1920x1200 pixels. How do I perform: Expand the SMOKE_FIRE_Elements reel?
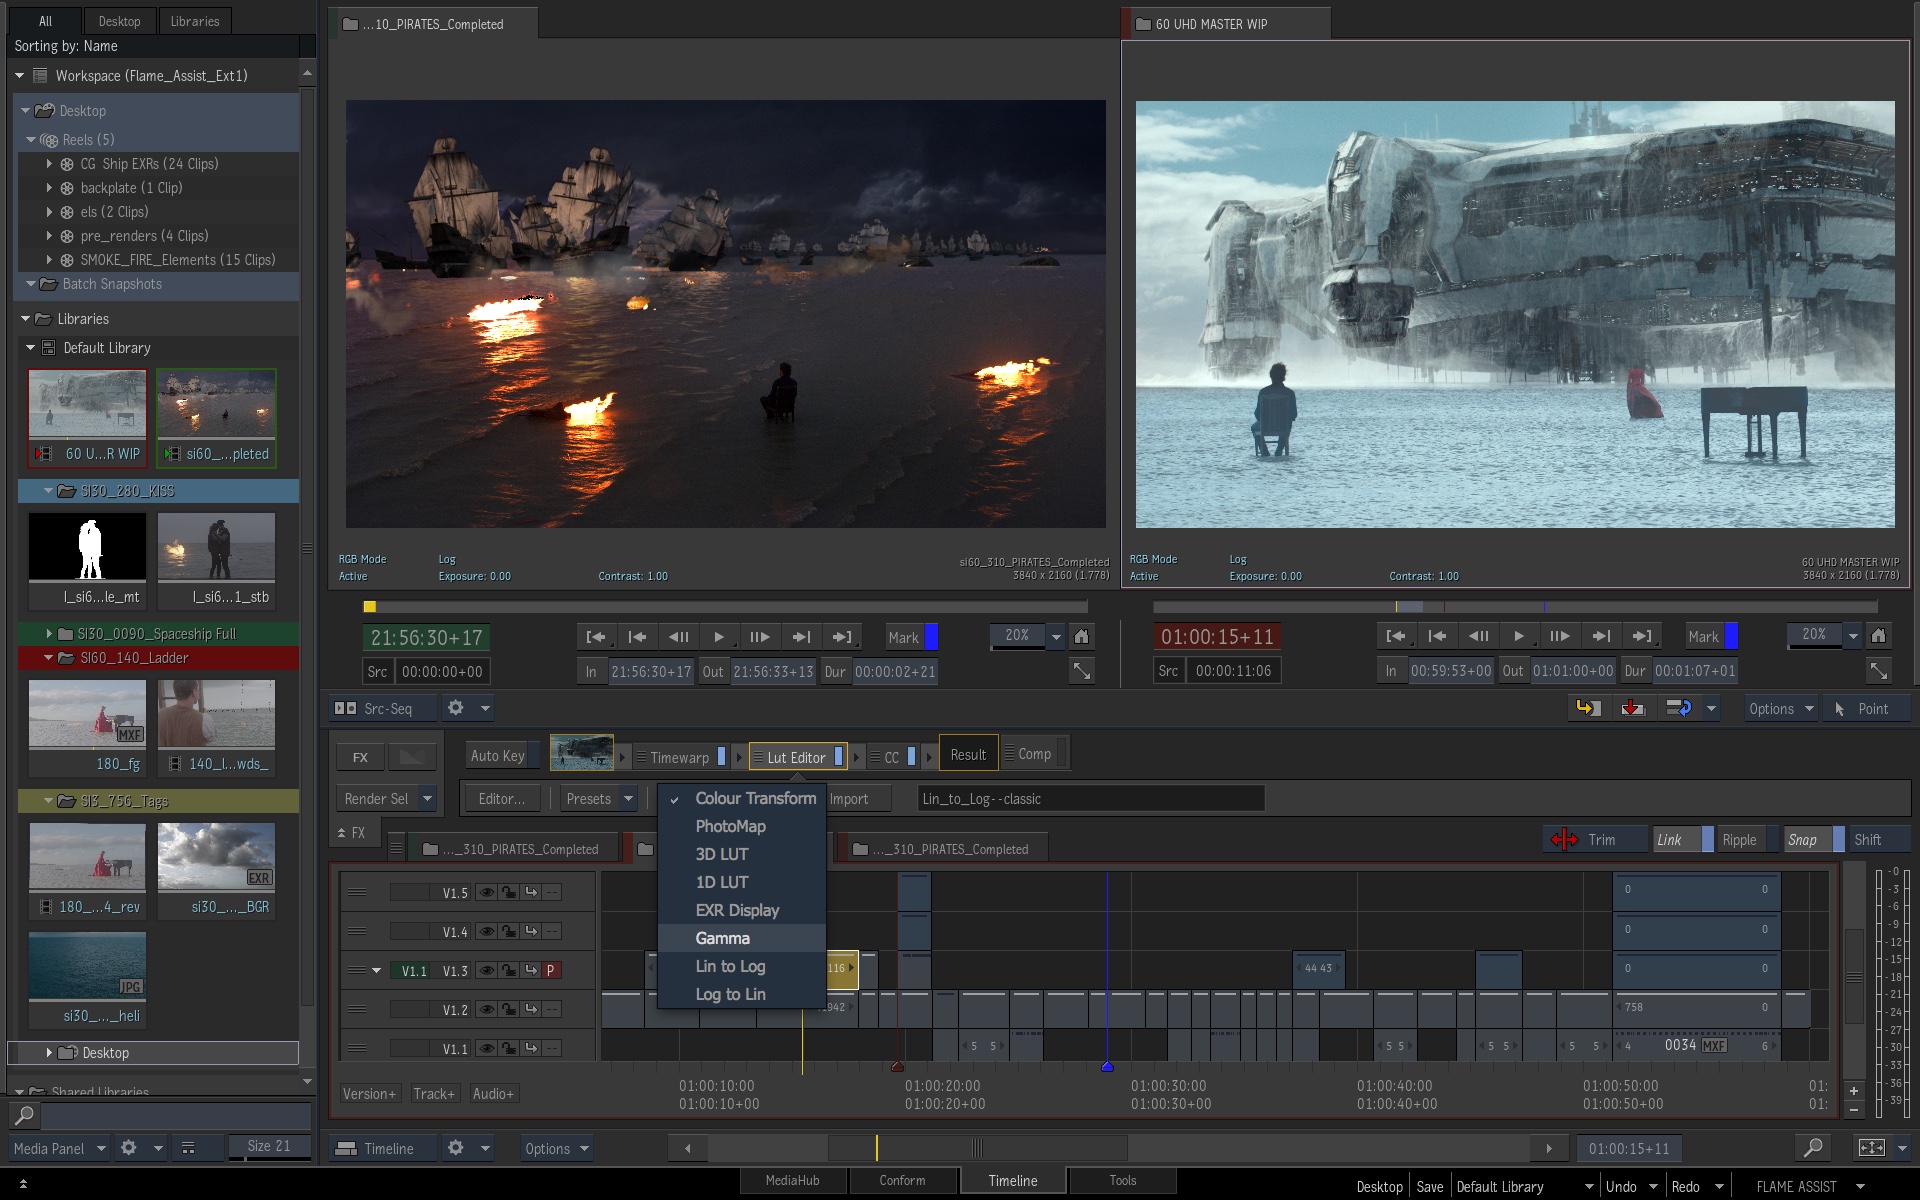tap(49, 259)
